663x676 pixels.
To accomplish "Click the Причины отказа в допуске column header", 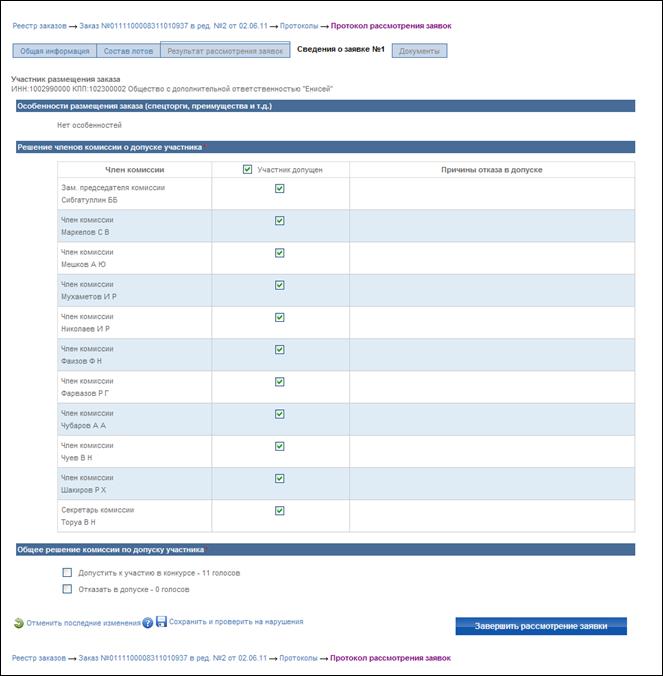I will coord(492,170).
